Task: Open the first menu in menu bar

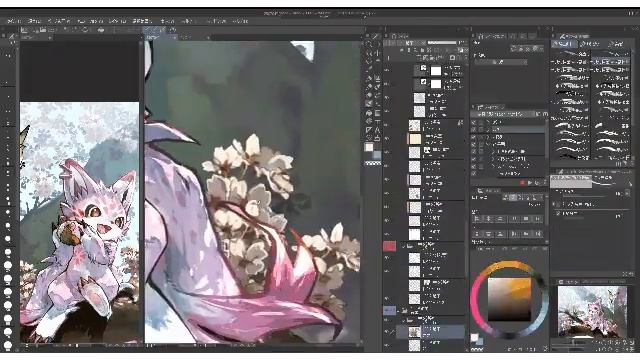Action: [13, 20]
